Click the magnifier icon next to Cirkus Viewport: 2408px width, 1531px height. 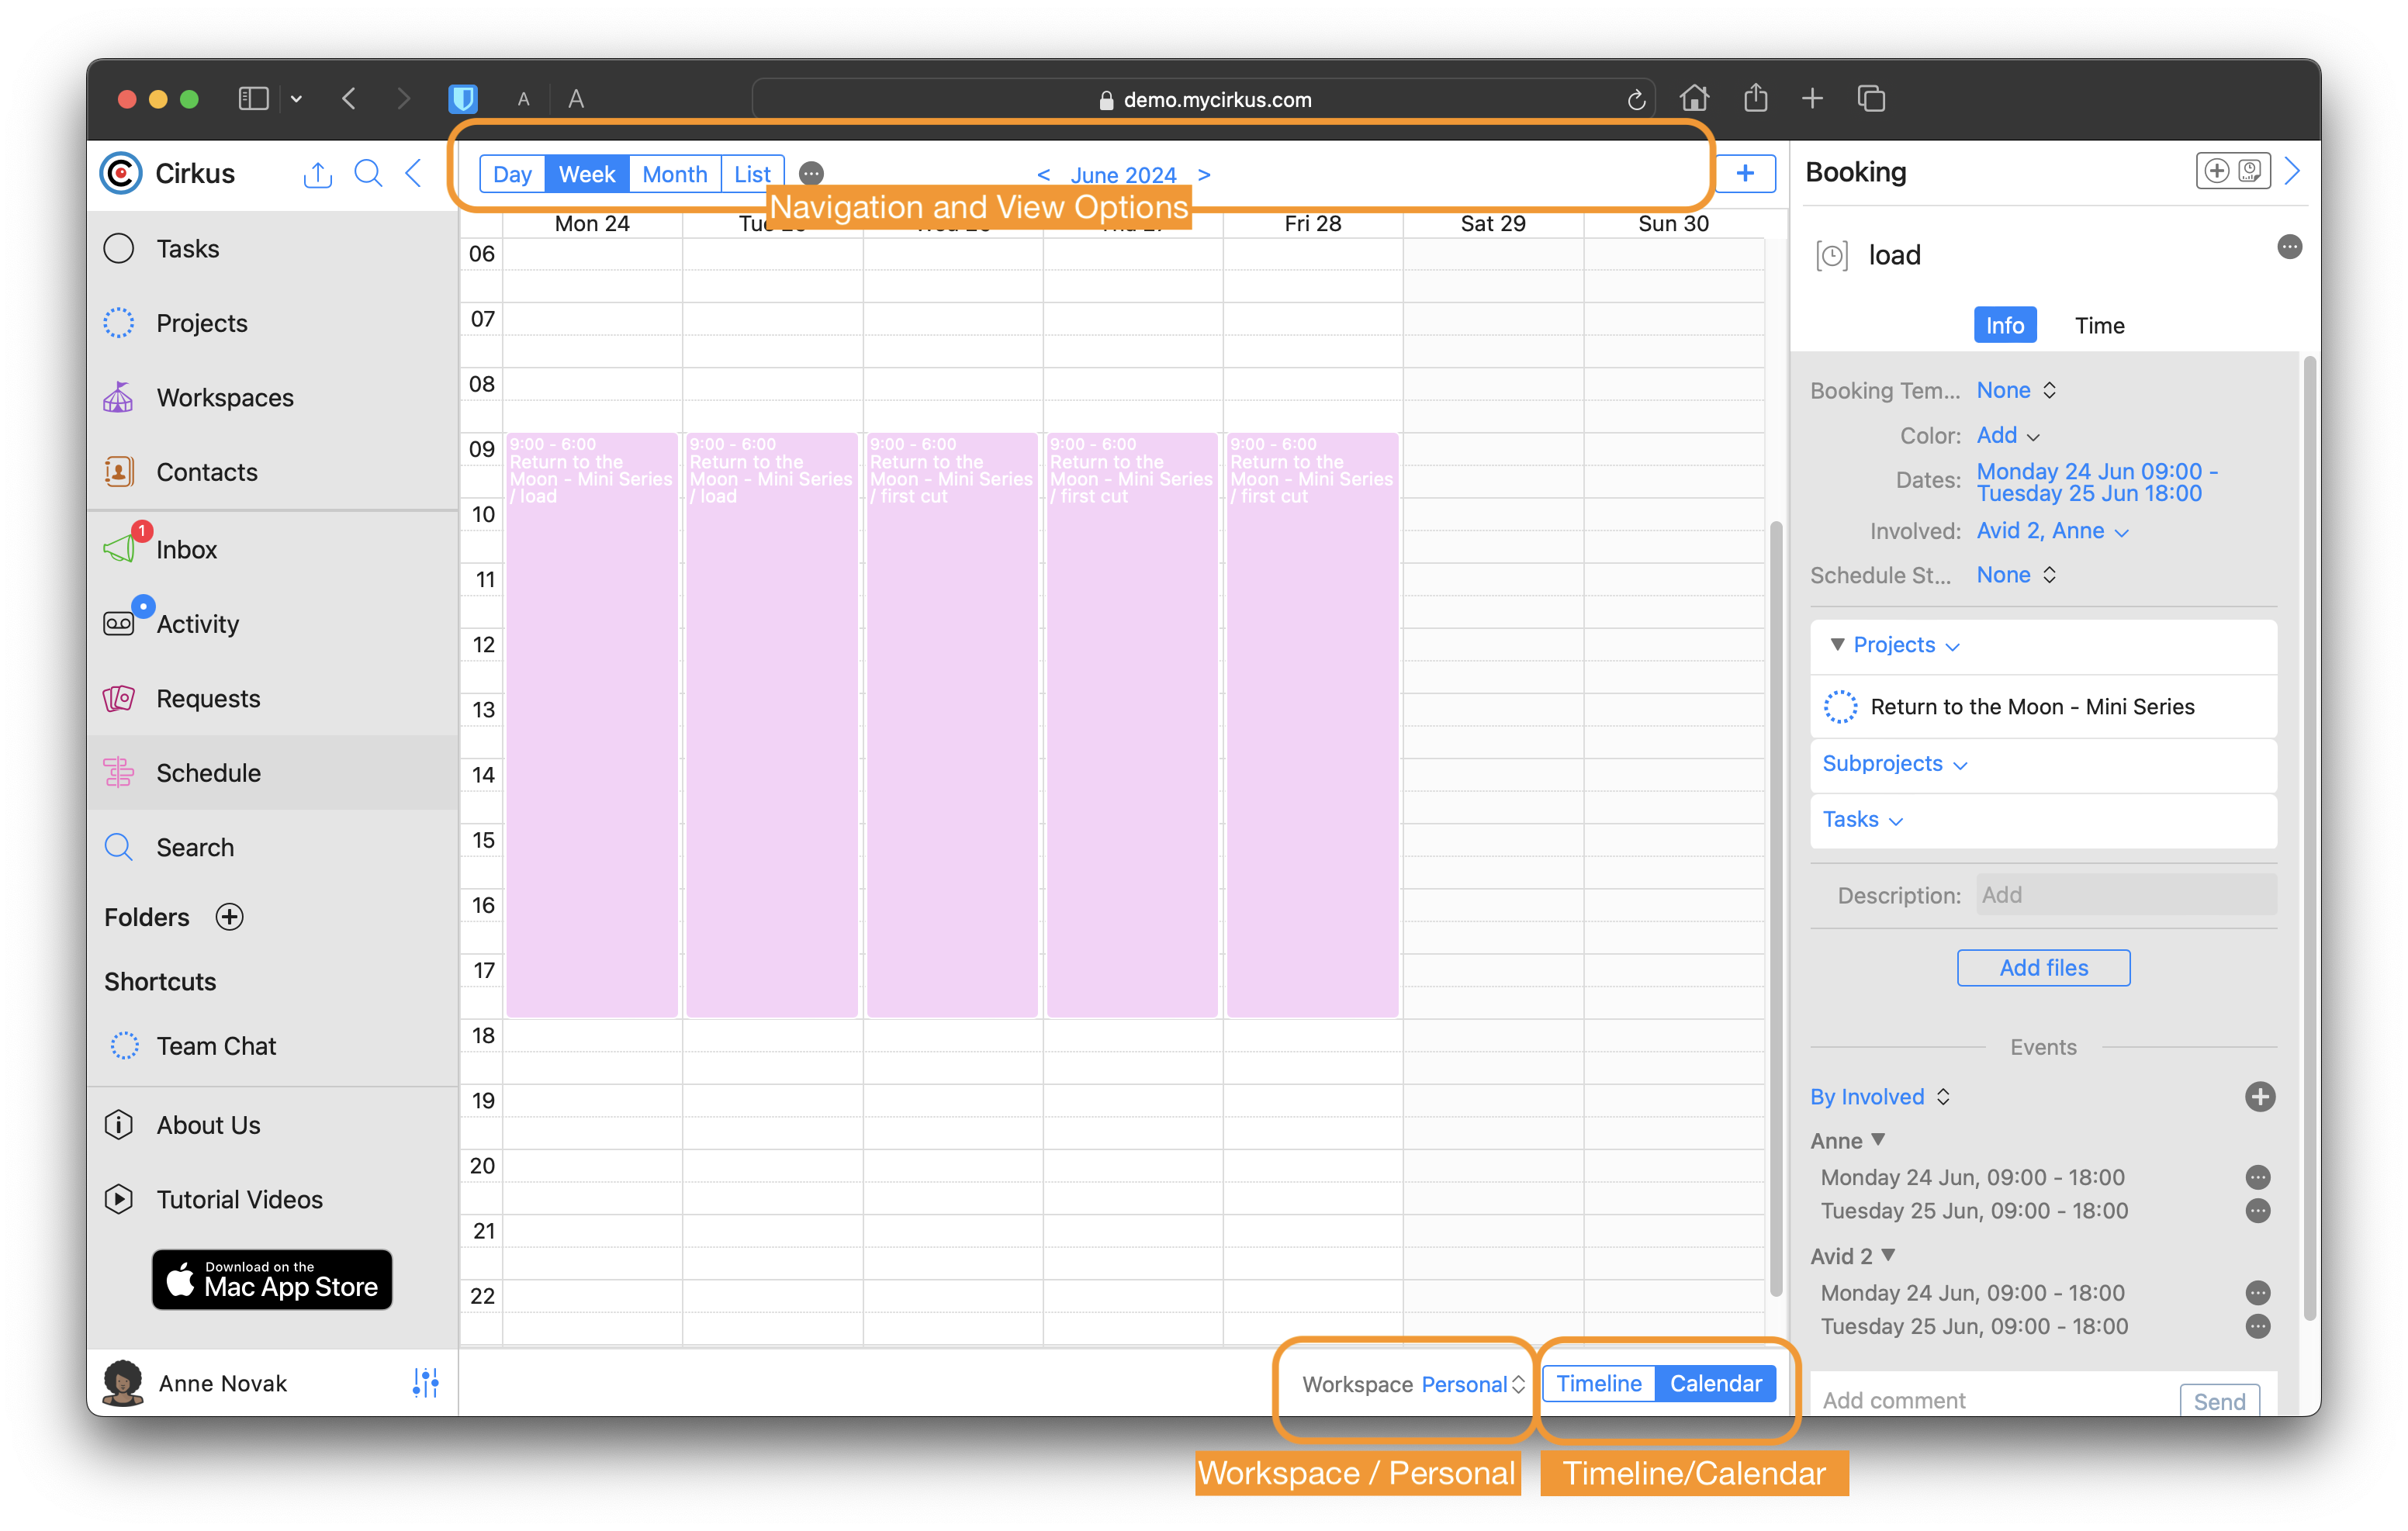pyautogui.click(x=368, y=174)
